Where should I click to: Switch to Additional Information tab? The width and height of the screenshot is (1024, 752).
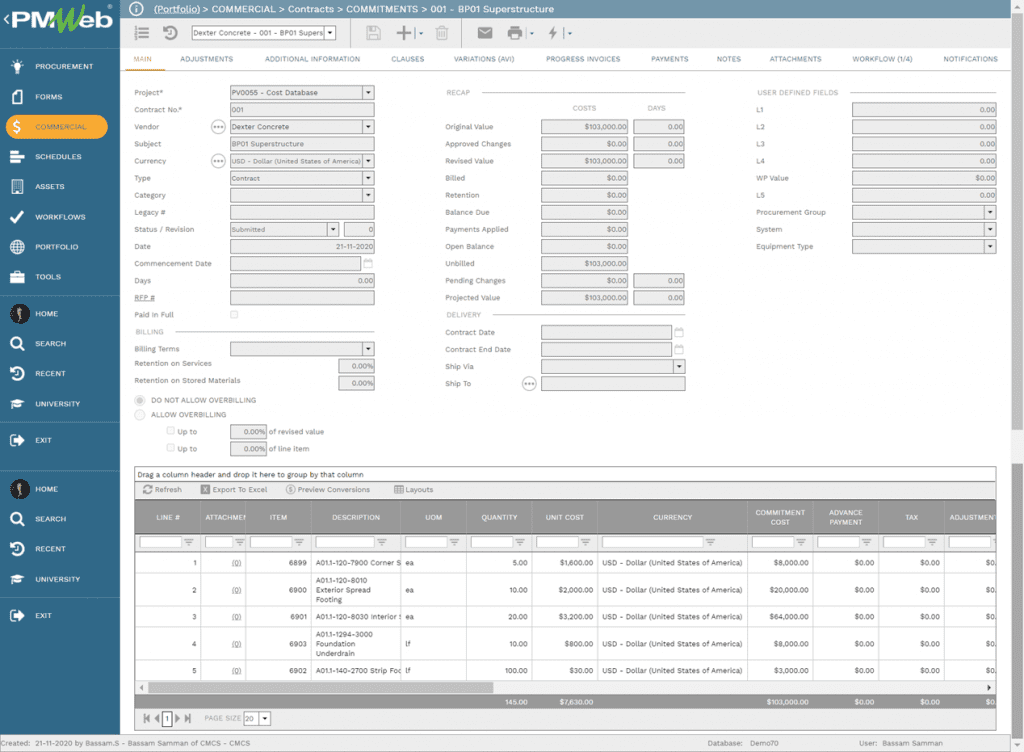pos(312,59)
